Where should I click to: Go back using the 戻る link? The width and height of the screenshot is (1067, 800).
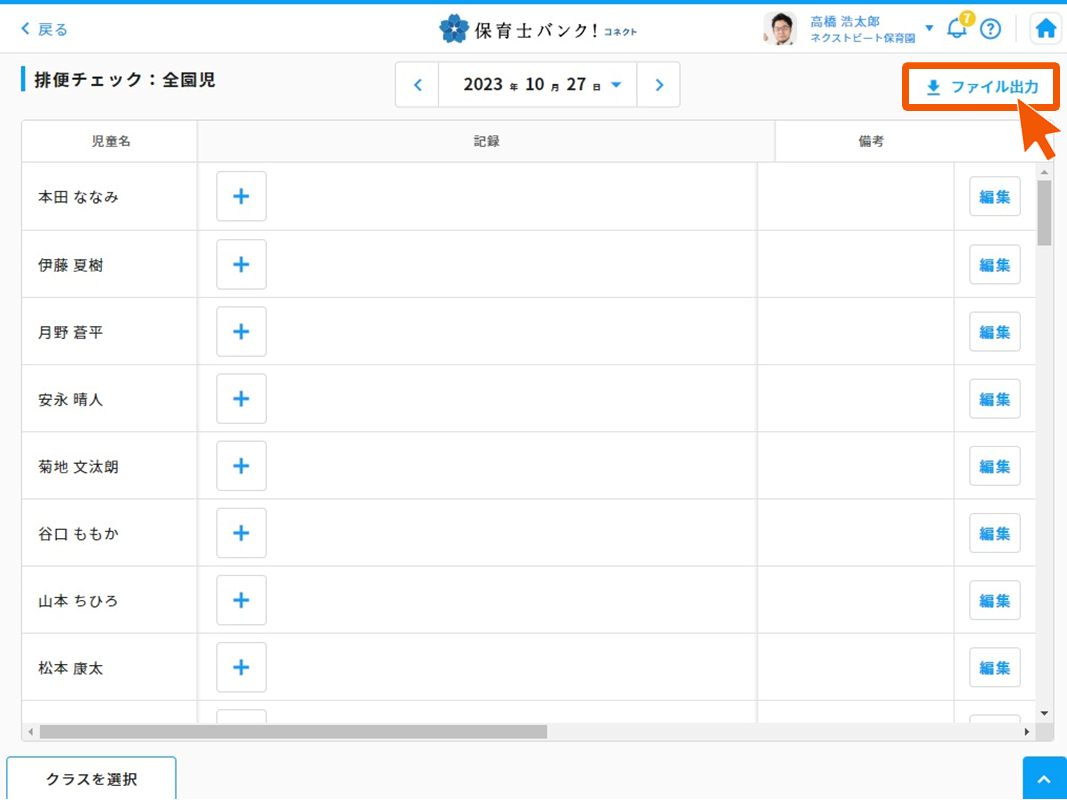click(x=45, y=29)
